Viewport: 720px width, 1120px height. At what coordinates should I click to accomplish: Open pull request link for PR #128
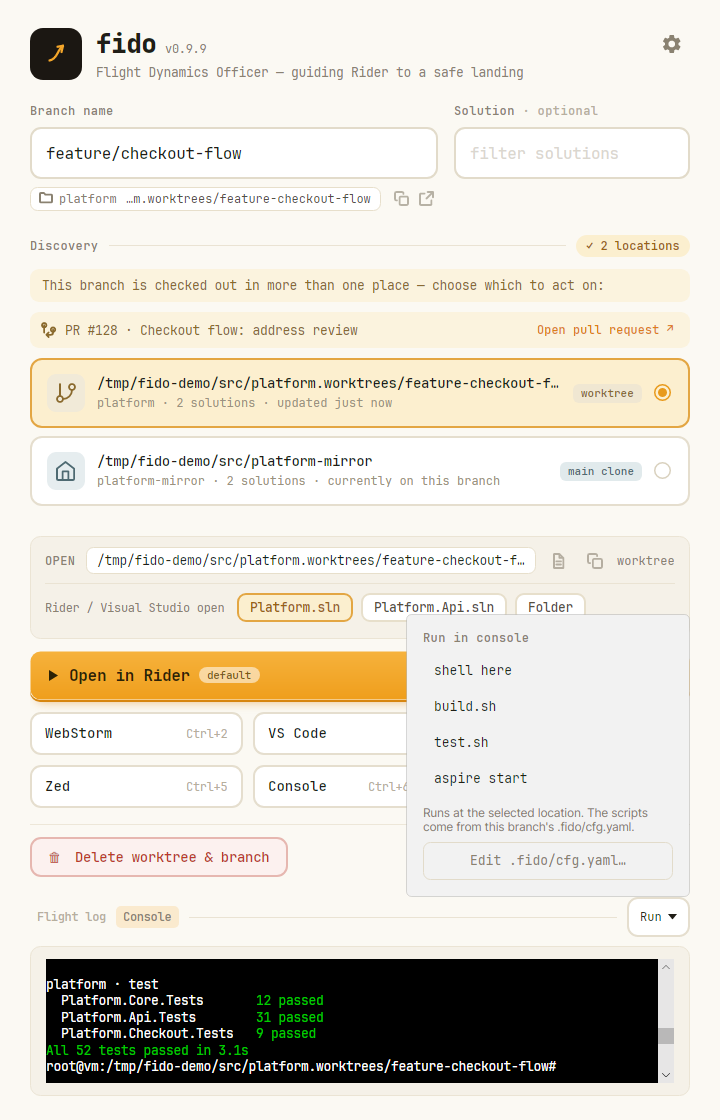(605, 330)
